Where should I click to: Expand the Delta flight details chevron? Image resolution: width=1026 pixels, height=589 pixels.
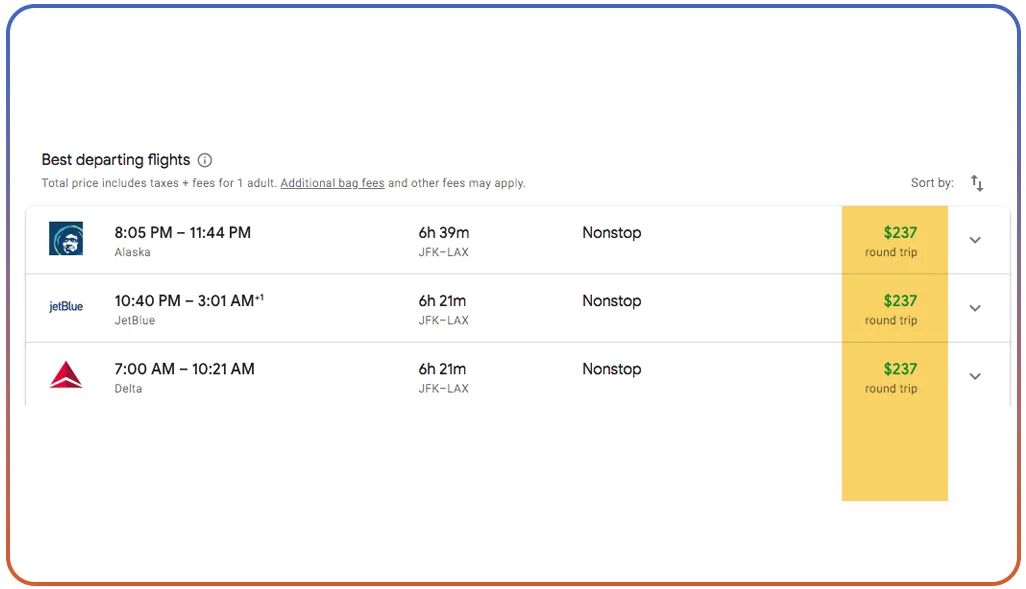click(975, 376)
